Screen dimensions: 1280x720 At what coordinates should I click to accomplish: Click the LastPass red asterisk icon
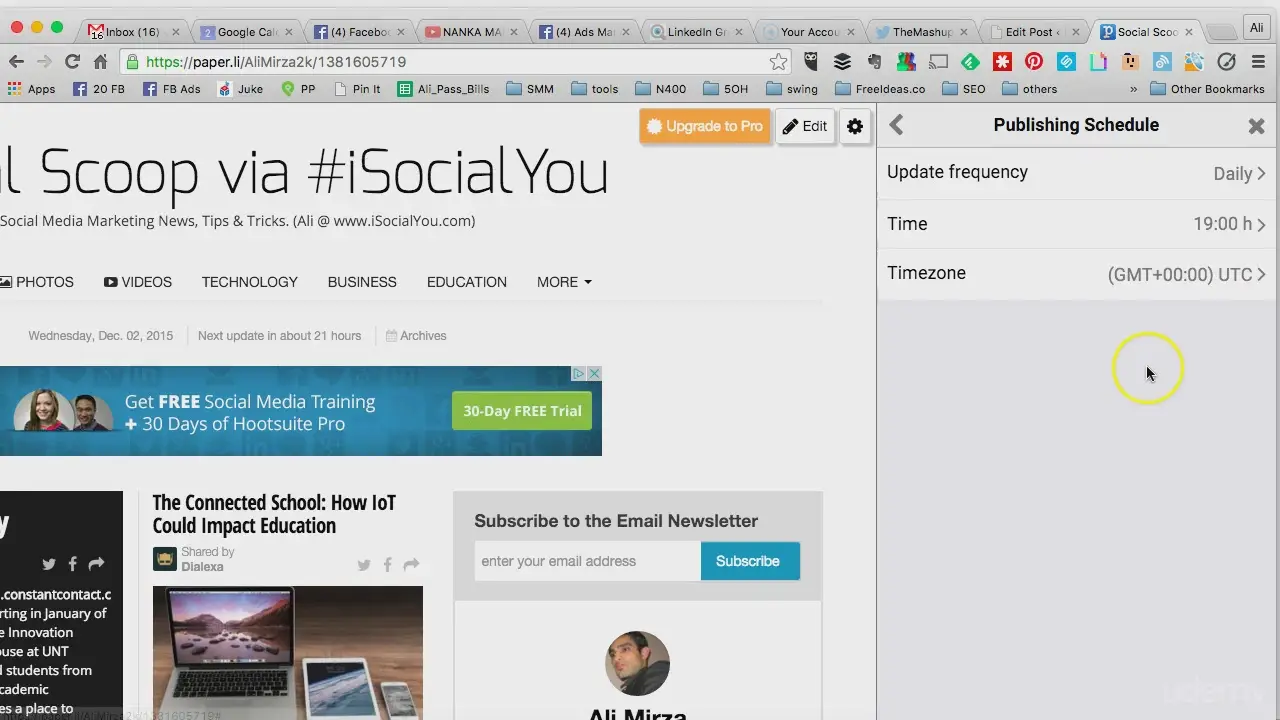point(1002,62)
